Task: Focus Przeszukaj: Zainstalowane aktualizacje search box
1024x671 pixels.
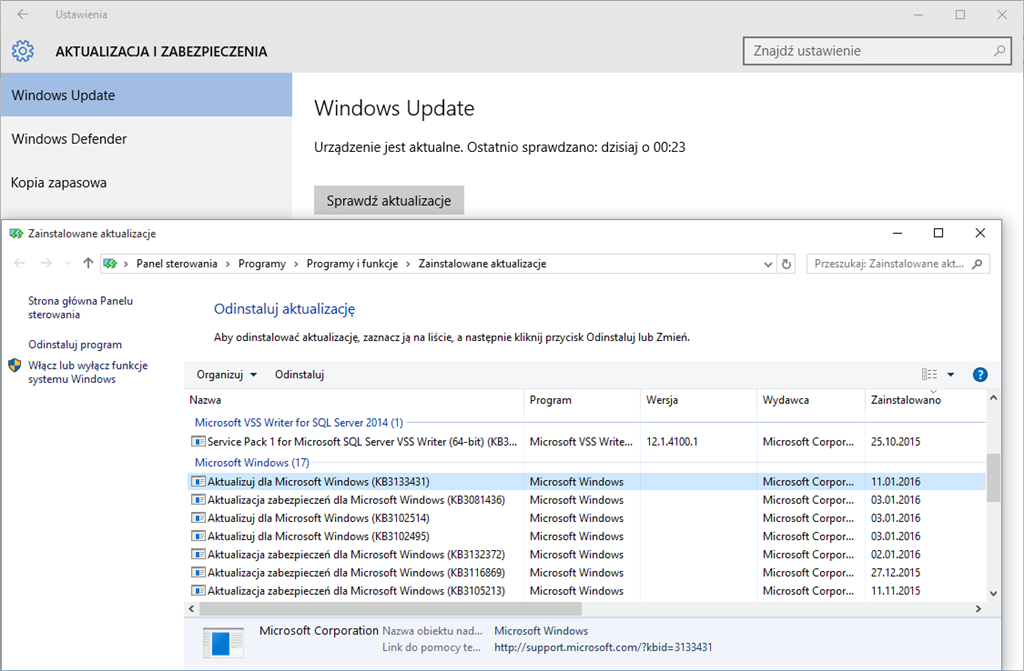Action: [898, 264]
